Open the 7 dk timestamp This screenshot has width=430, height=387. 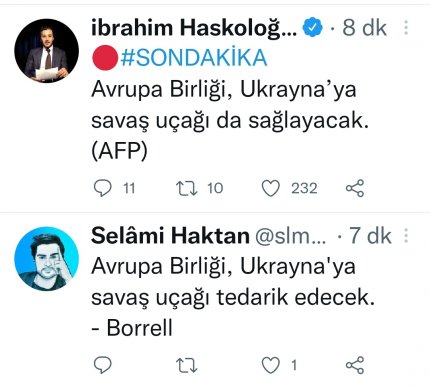pos(370,236)
